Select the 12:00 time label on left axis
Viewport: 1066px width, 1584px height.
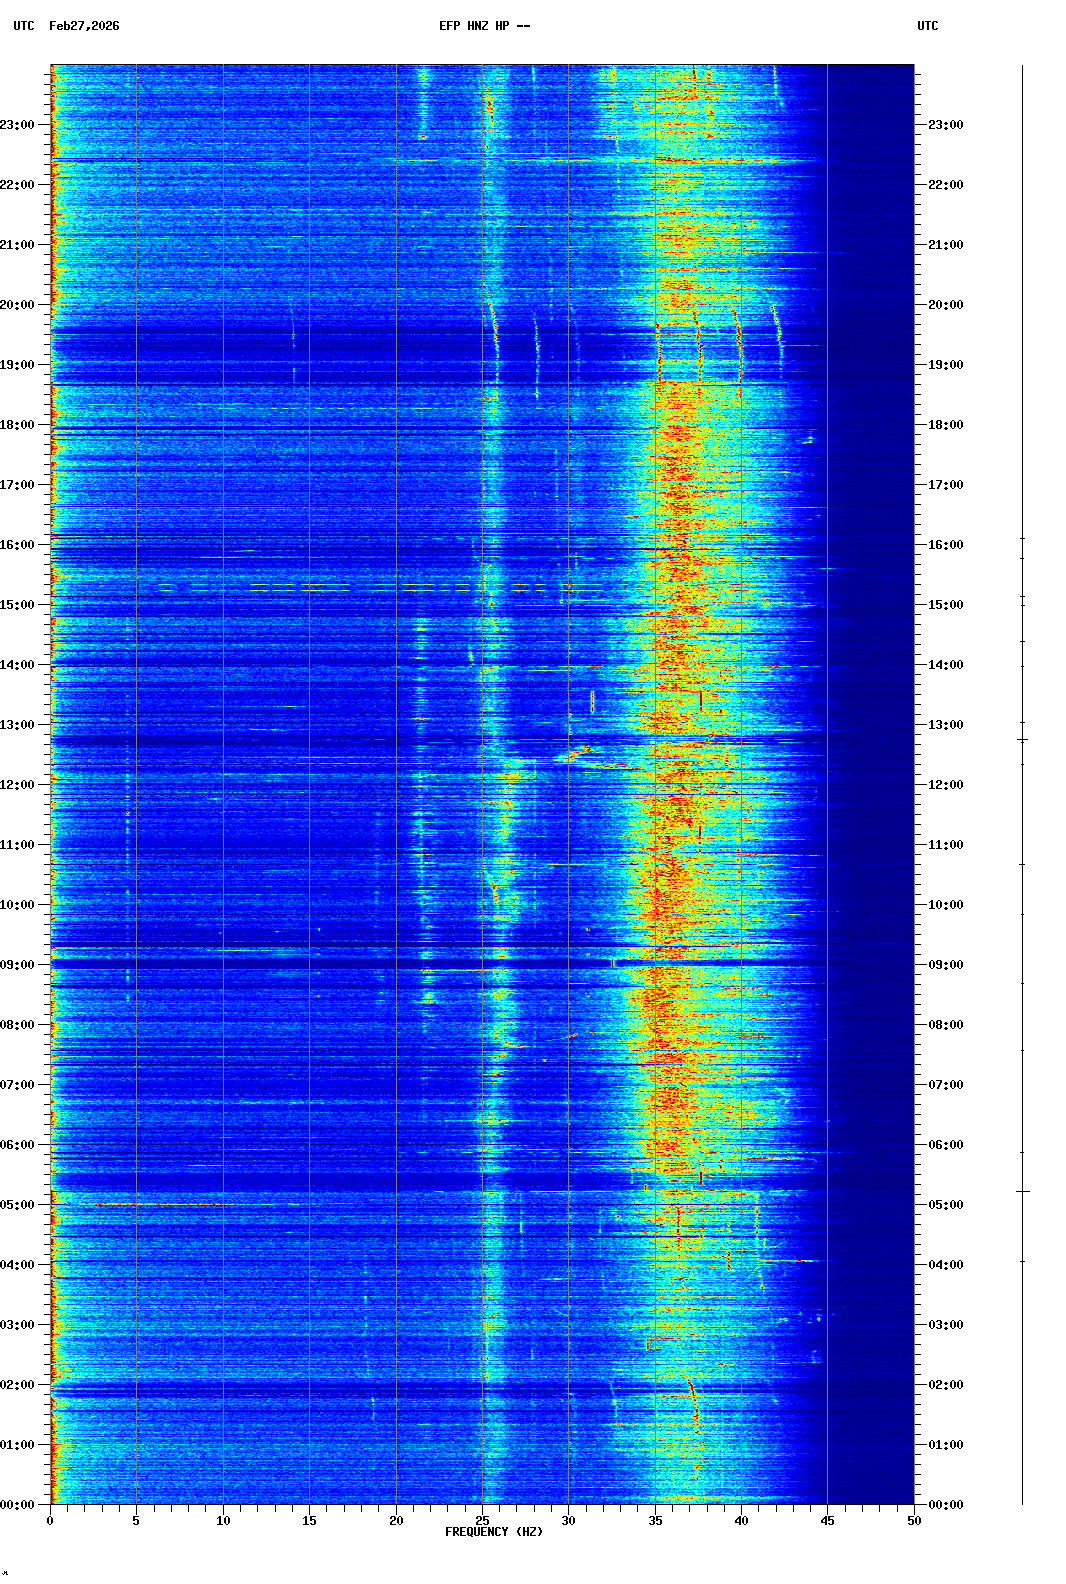tap(18, 785)
